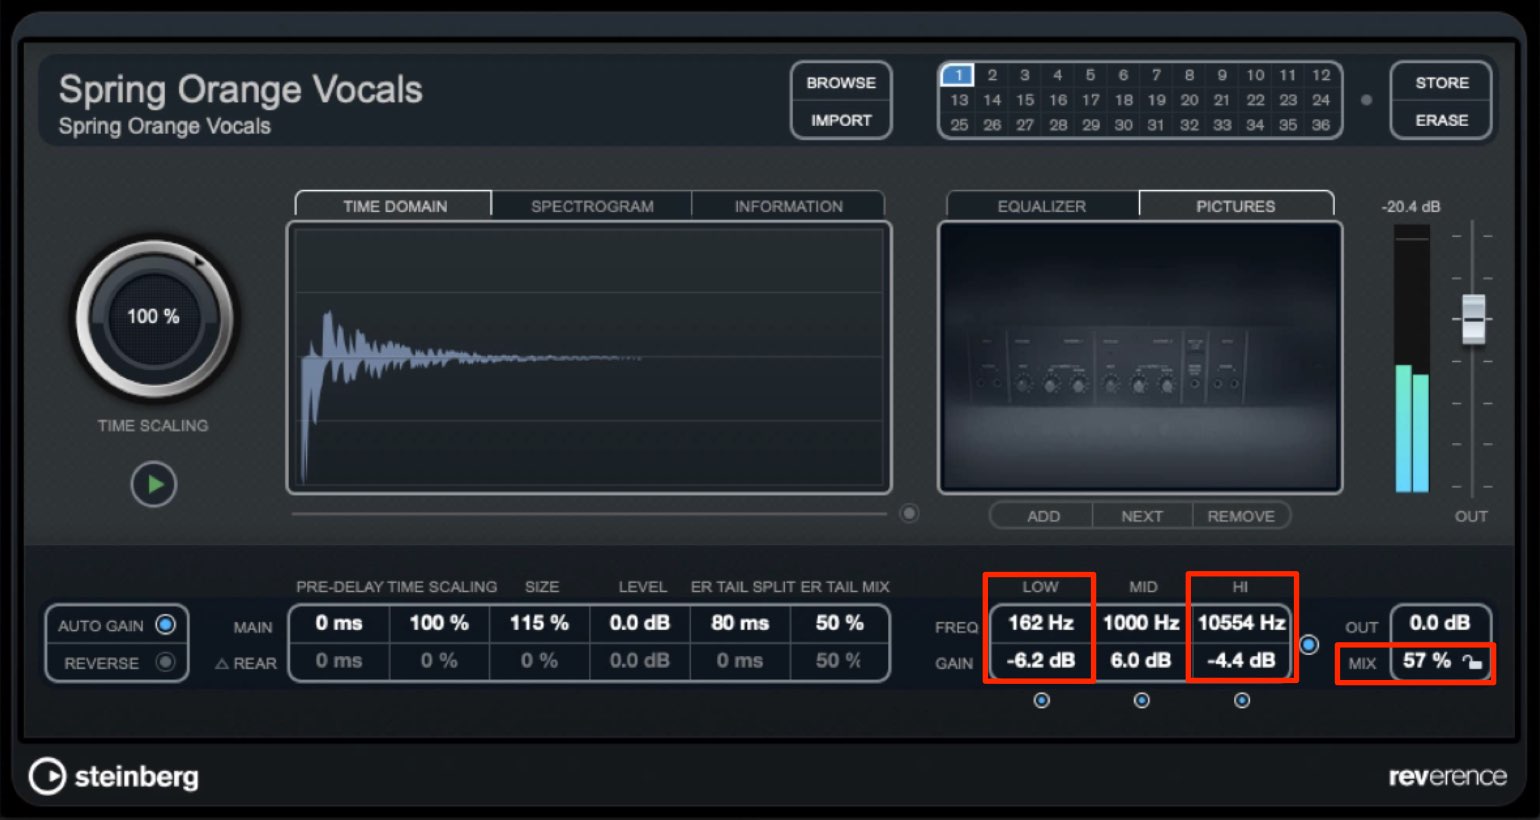Image resolution: width=1540 pixels, height=820 pixels.
Task: Click the Main Level 0.0 dB field
Action: (639, 623)
